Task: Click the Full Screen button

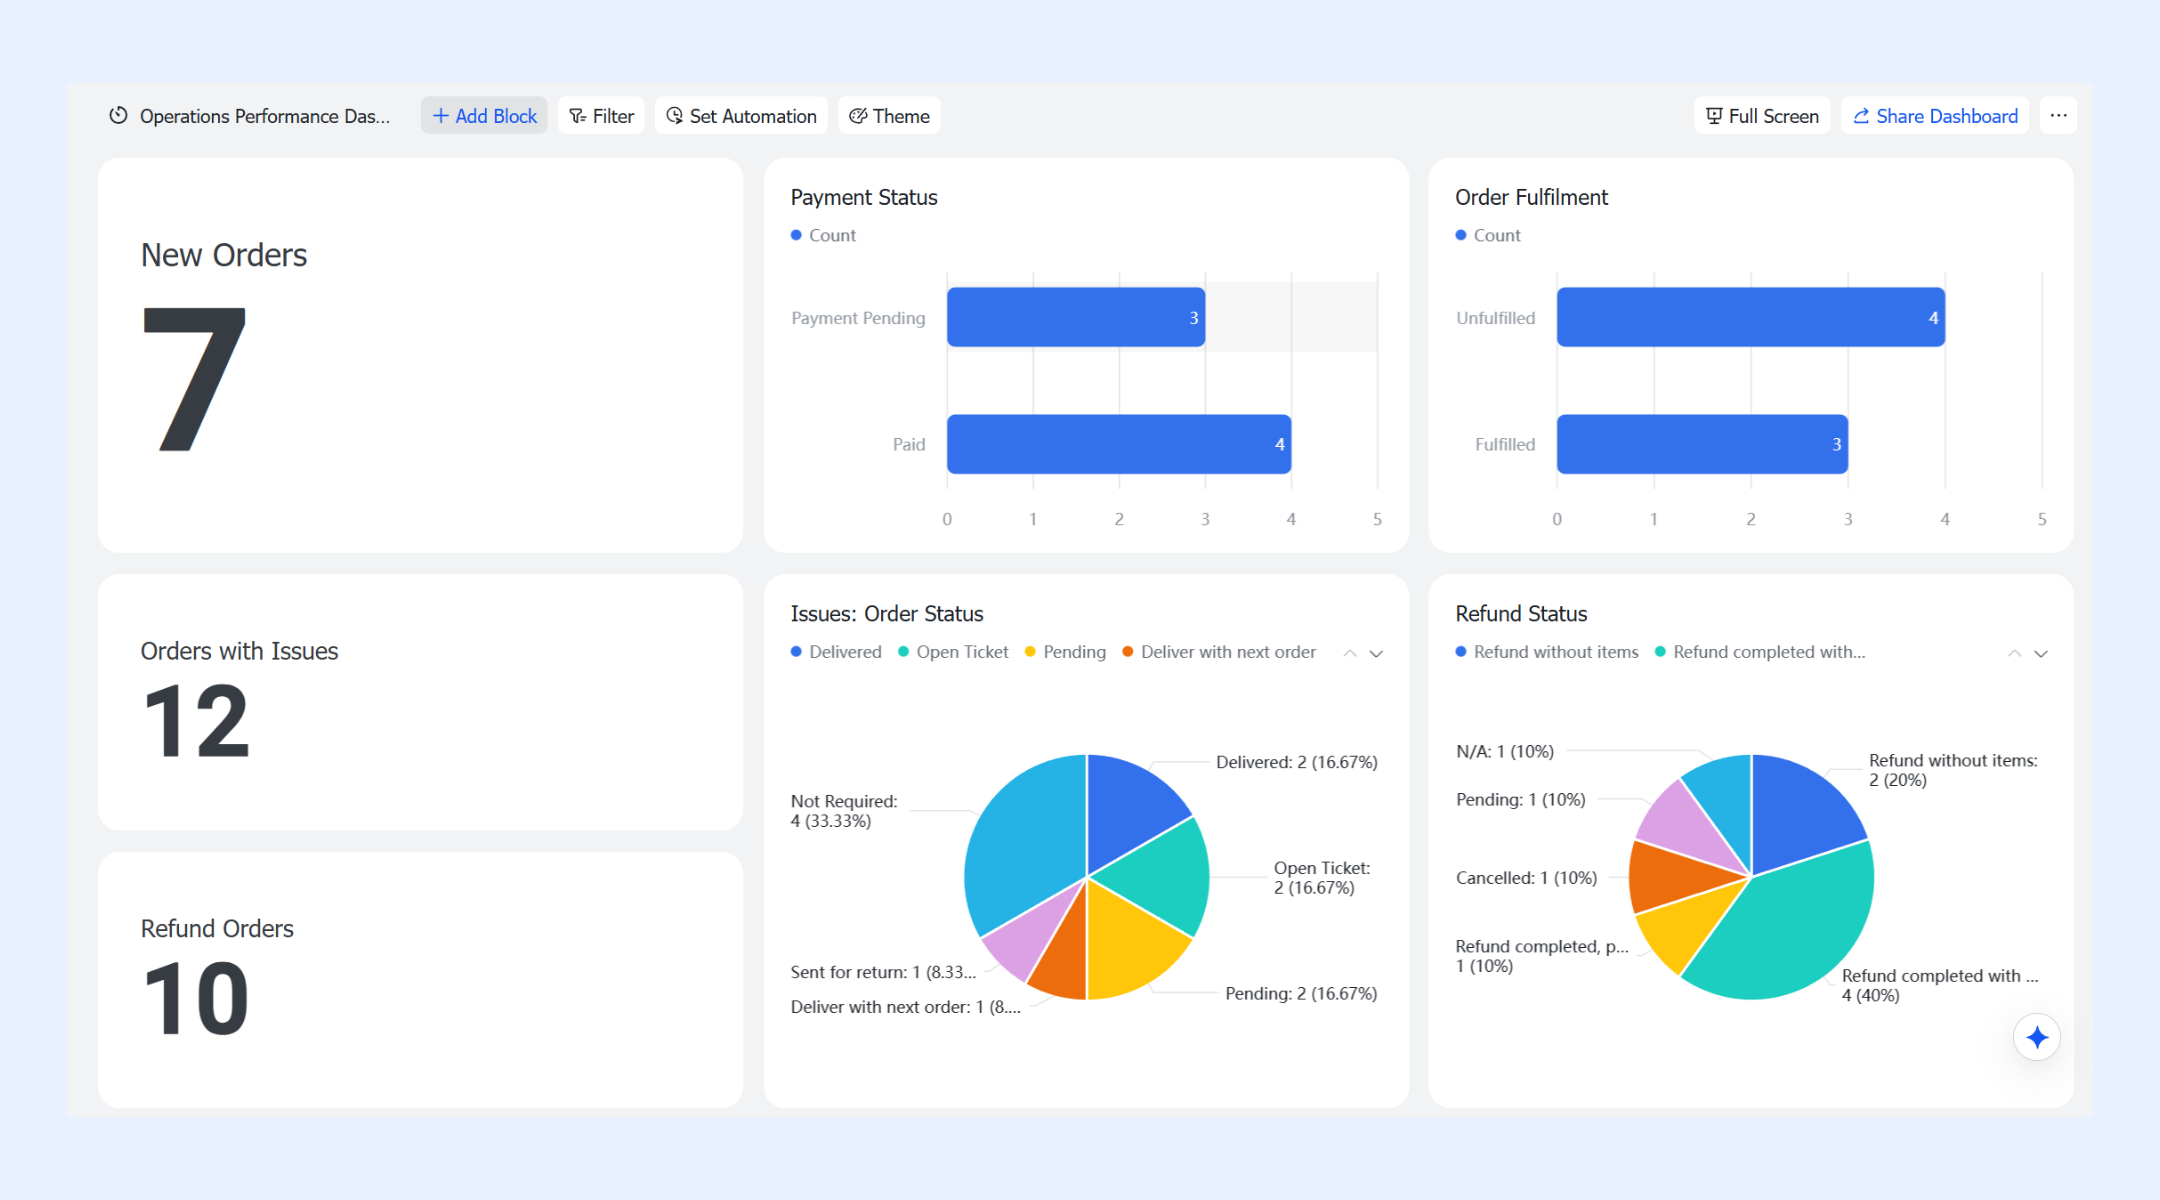Action: tap(1762, 116)
